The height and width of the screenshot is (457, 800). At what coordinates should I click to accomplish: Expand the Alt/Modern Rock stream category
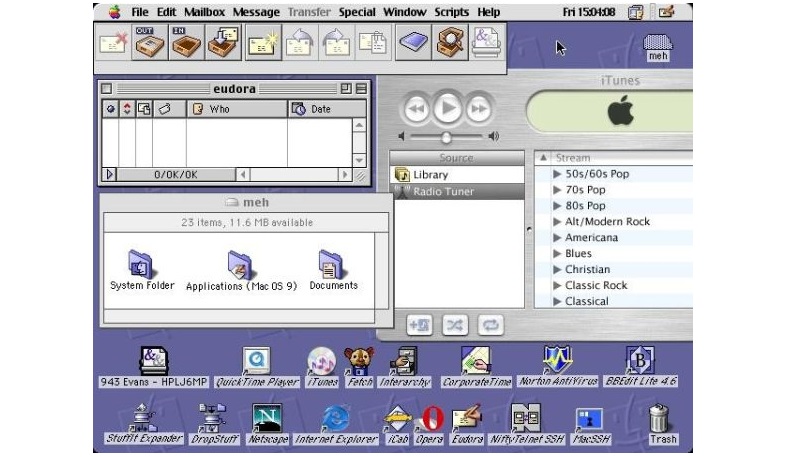coord(557,222)
